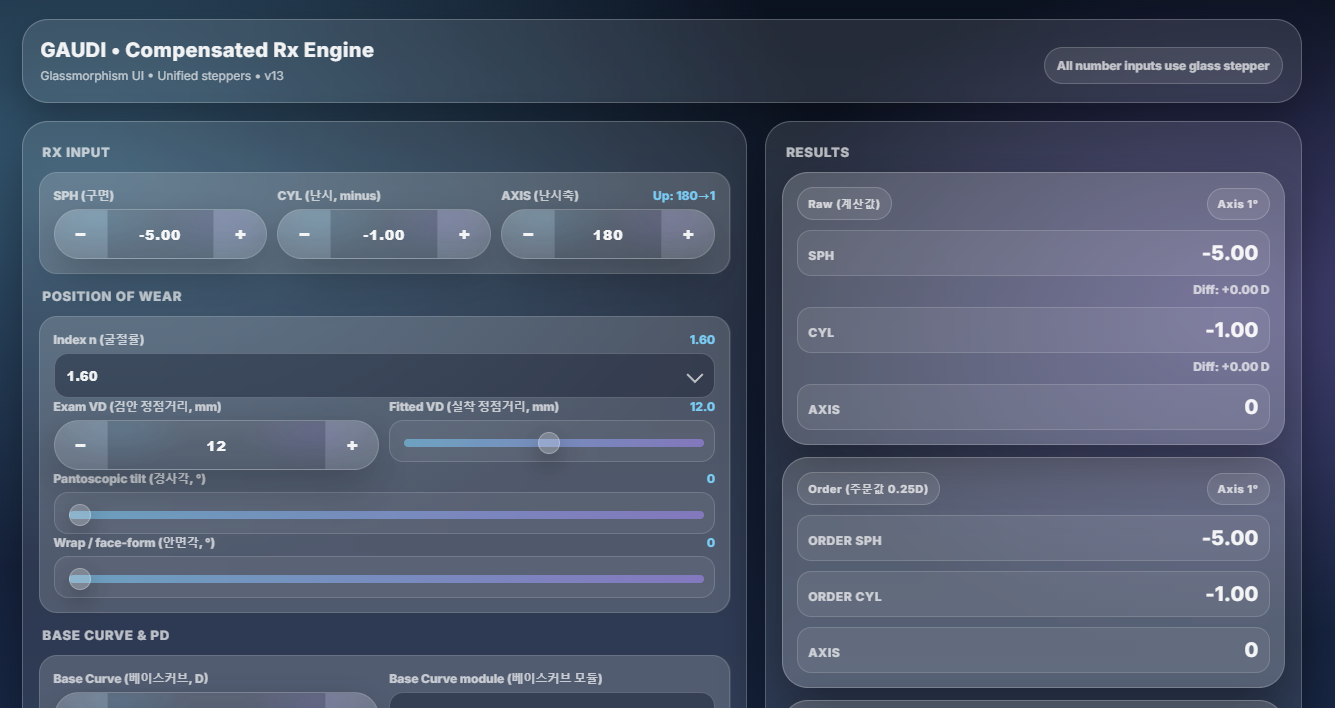This screenshot has height=708, width=1335.
Task: Click the Exam VD input showing 12
Action: click(216, 446)
